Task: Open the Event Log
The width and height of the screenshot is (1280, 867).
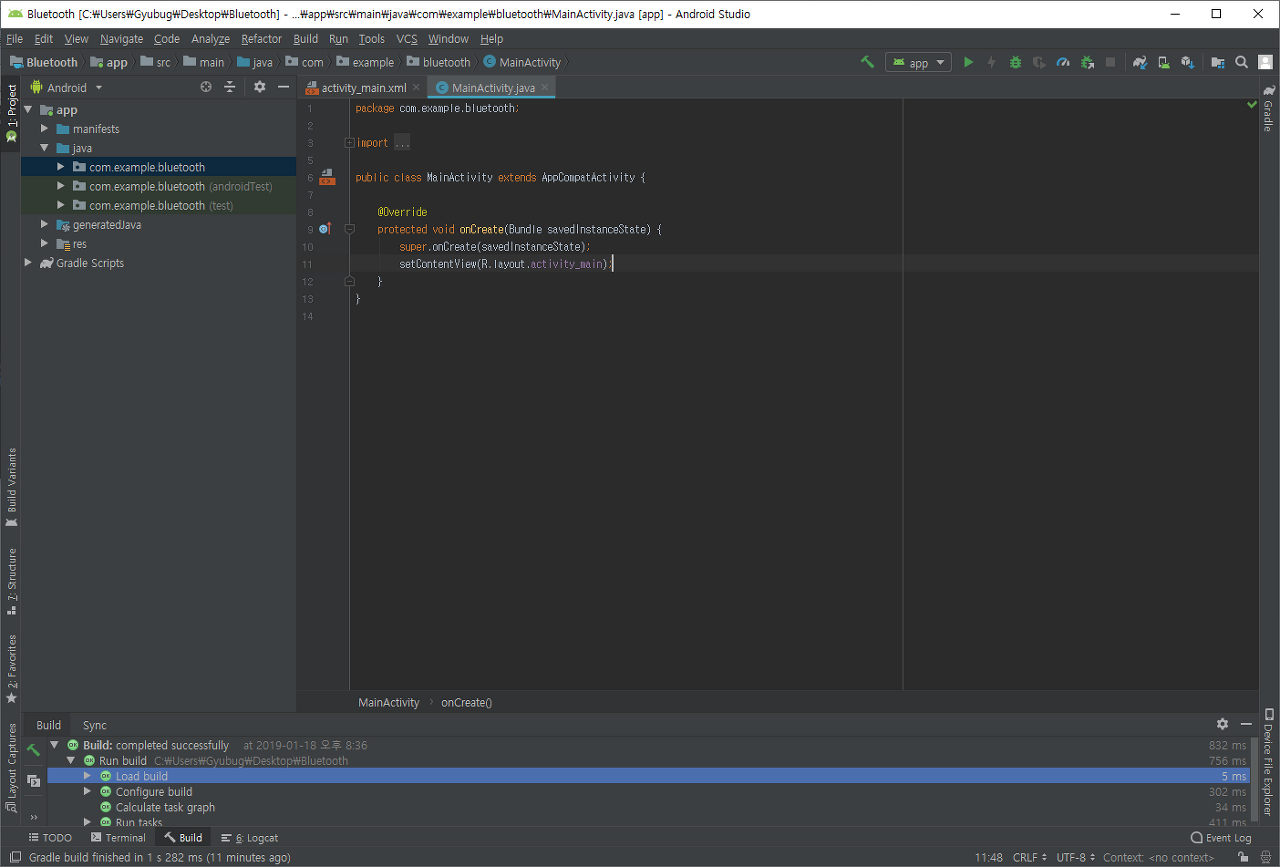Action: point(1221,838)
